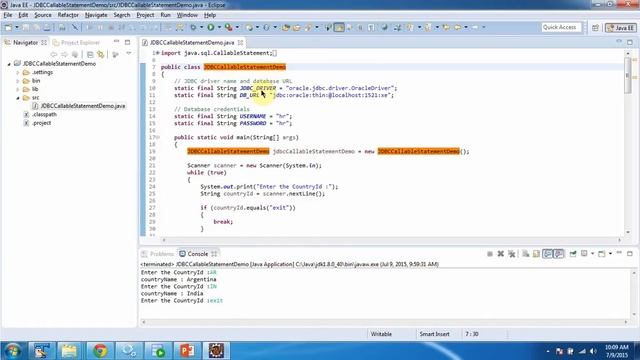The height and width of the screenshot is (360, 640).
Task: Open File Explorer from the taskbar
Action: (69, 351)
